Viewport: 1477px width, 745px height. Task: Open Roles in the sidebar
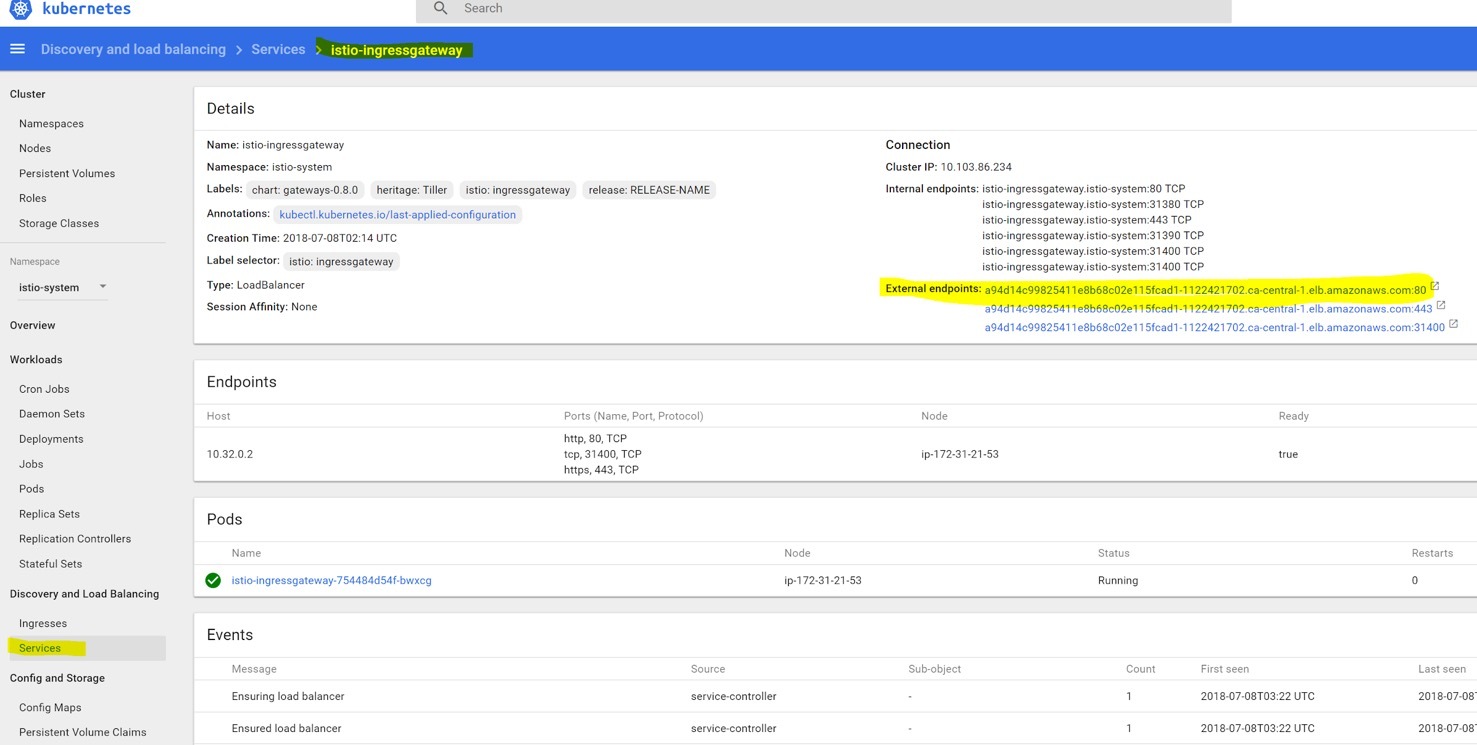pyautogui.click(x=33, y=198)
